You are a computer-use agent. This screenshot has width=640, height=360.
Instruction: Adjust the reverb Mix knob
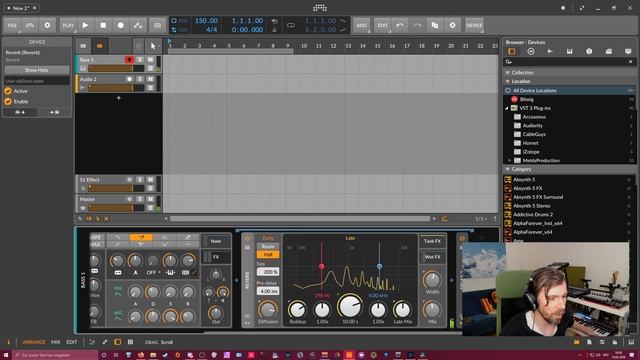tap(432, 309)
